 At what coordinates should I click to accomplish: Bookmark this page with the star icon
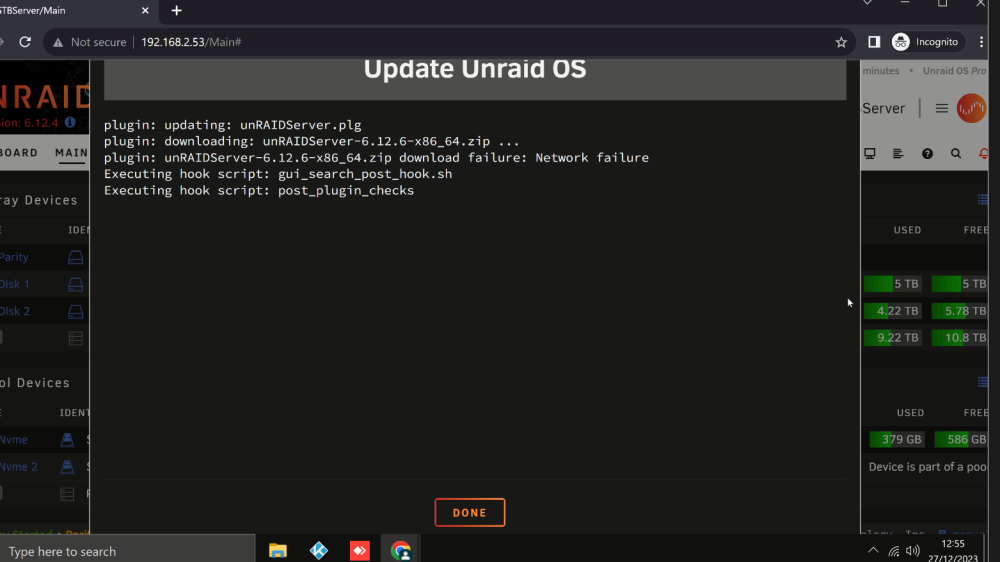[841, 42]
